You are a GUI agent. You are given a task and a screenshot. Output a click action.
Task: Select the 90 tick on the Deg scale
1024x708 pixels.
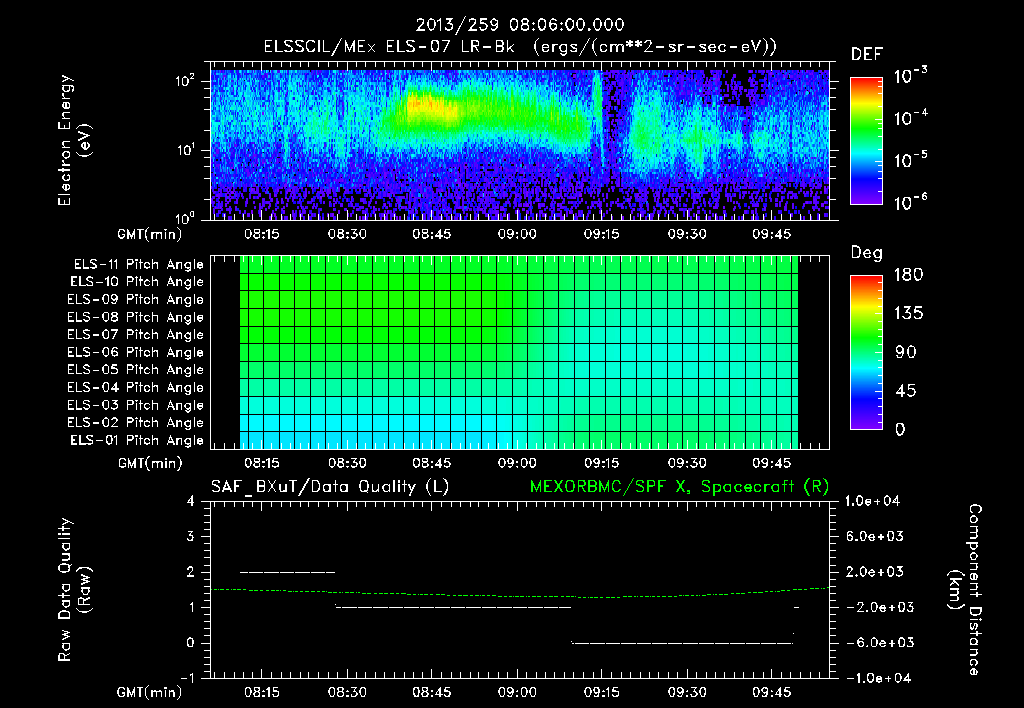click(906, 352)
